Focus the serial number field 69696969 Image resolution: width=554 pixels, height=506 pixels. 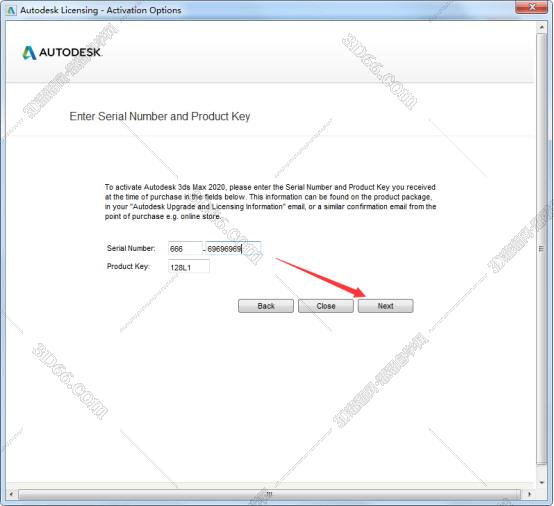tap(233, 249)
